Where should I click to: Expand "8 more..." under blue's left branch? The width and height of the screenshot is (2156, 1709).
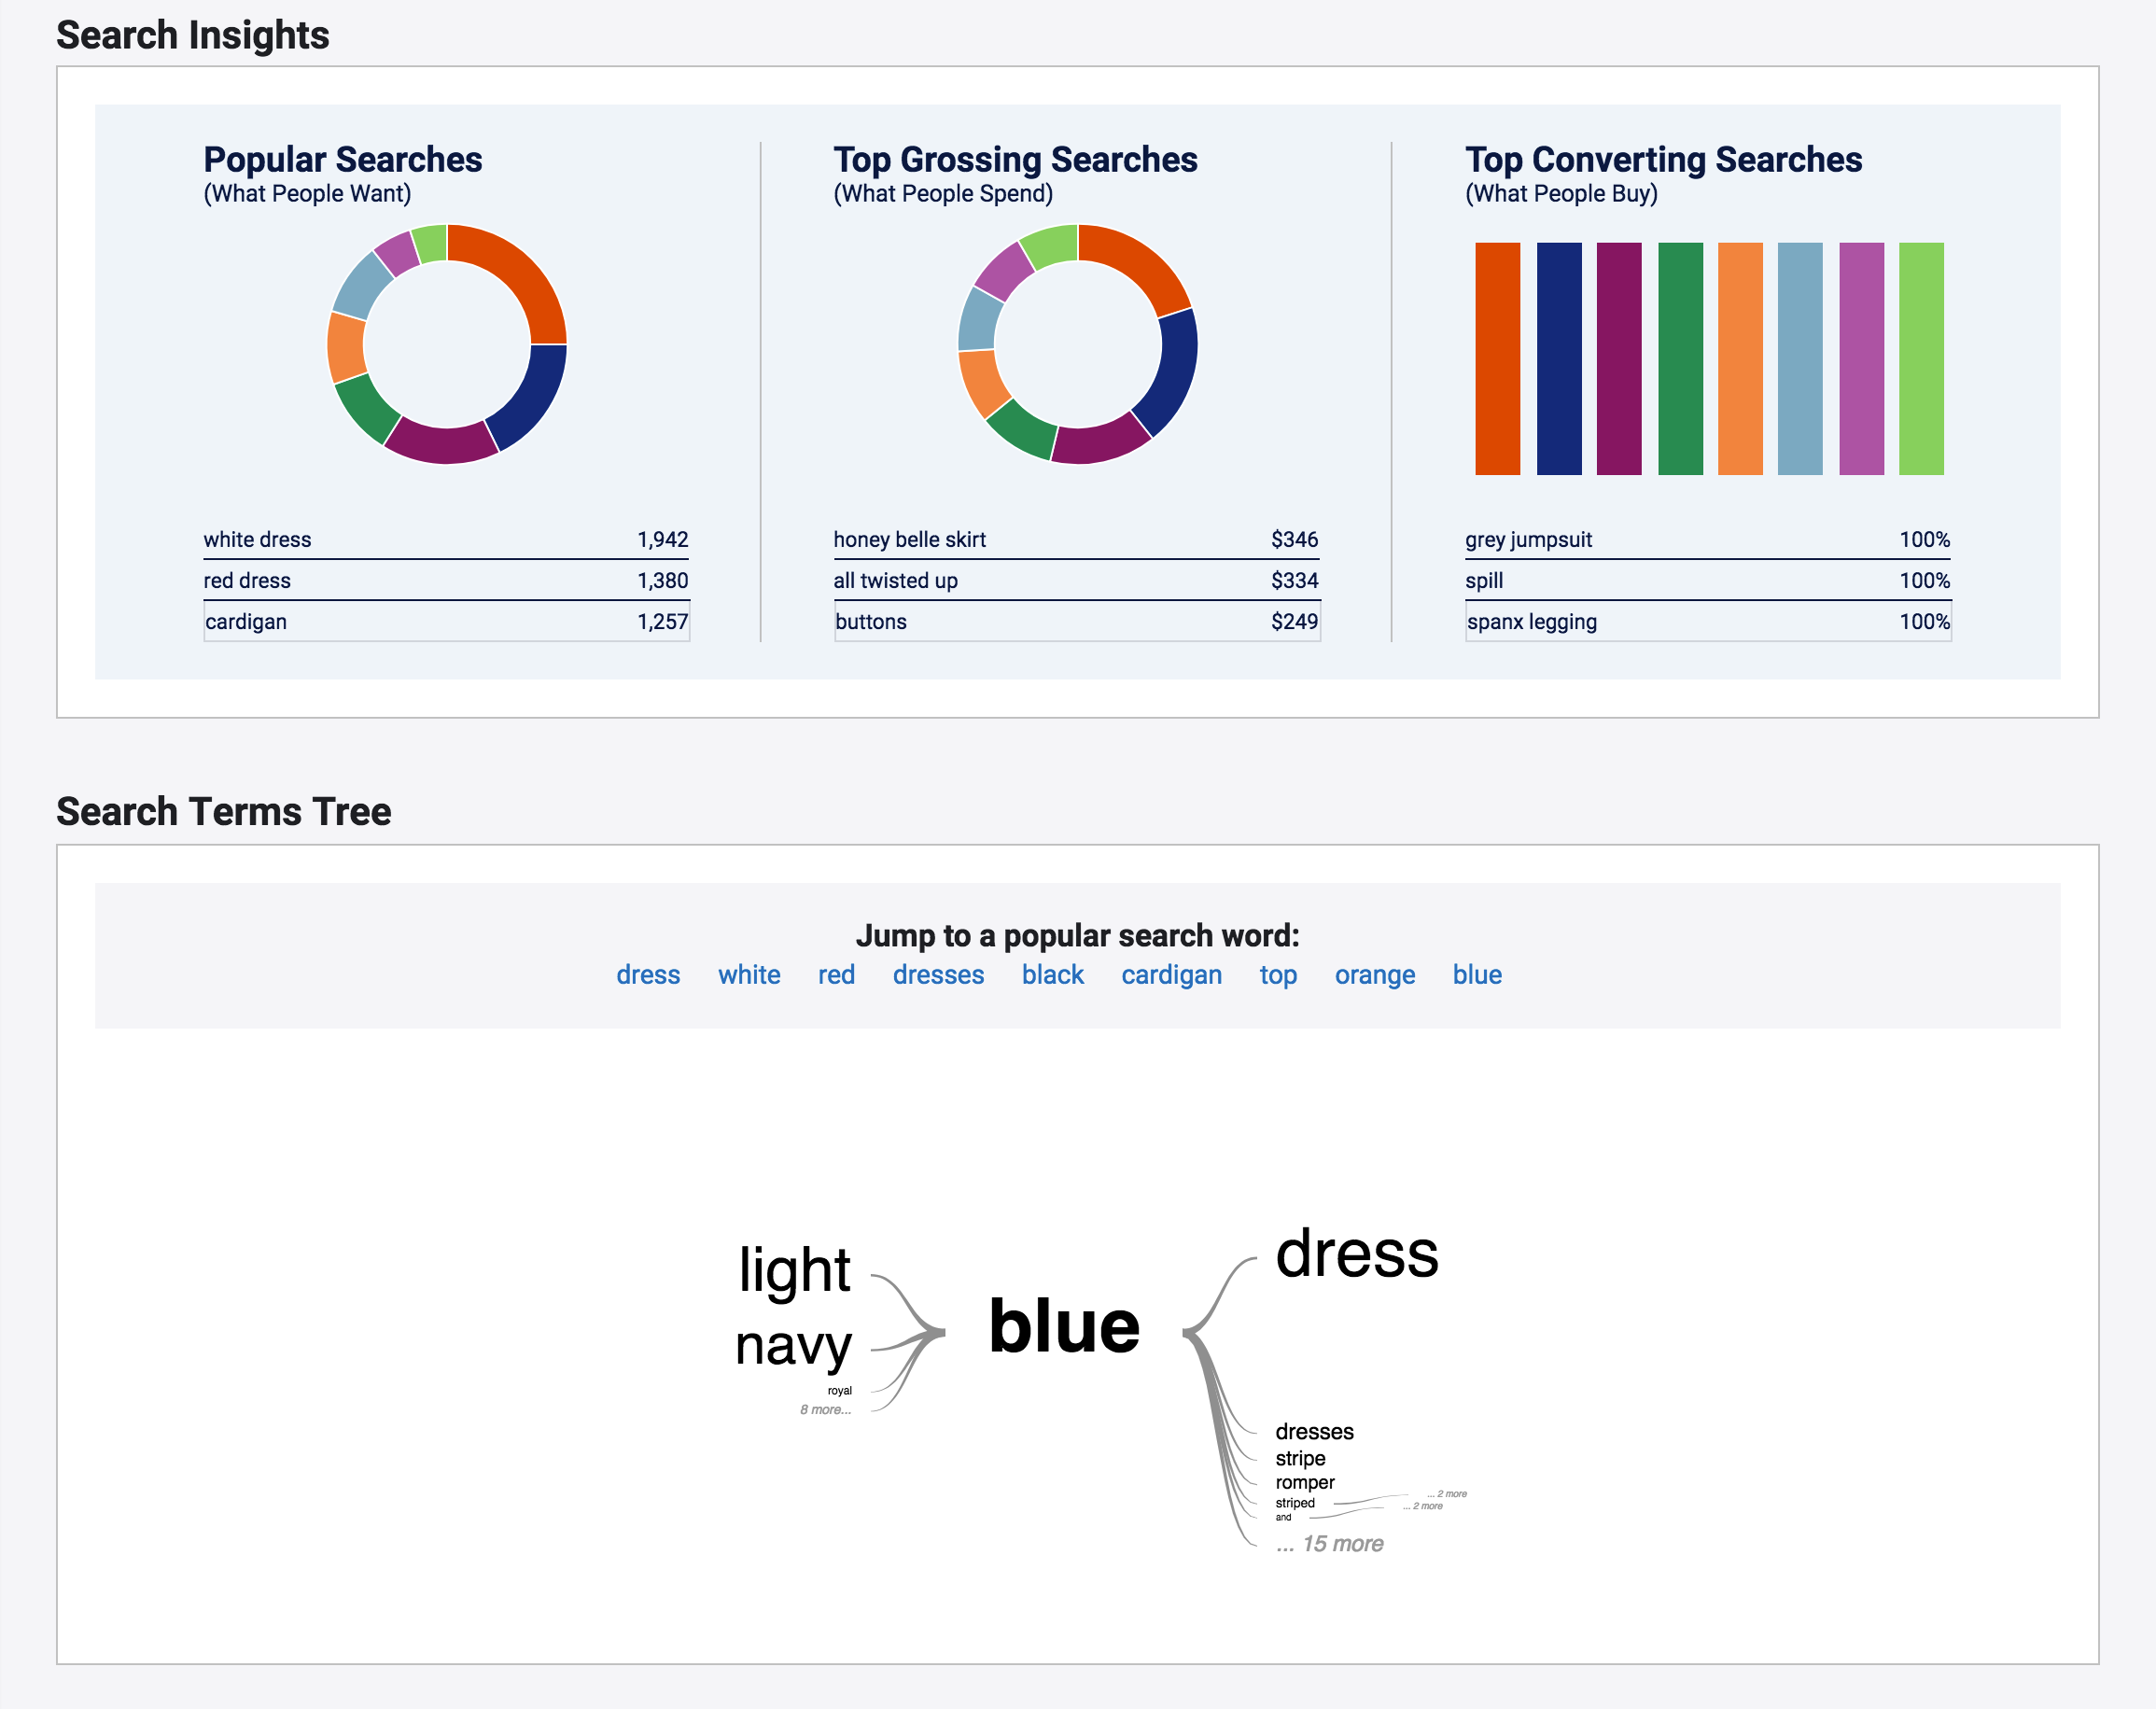(x=824, y=1409)
